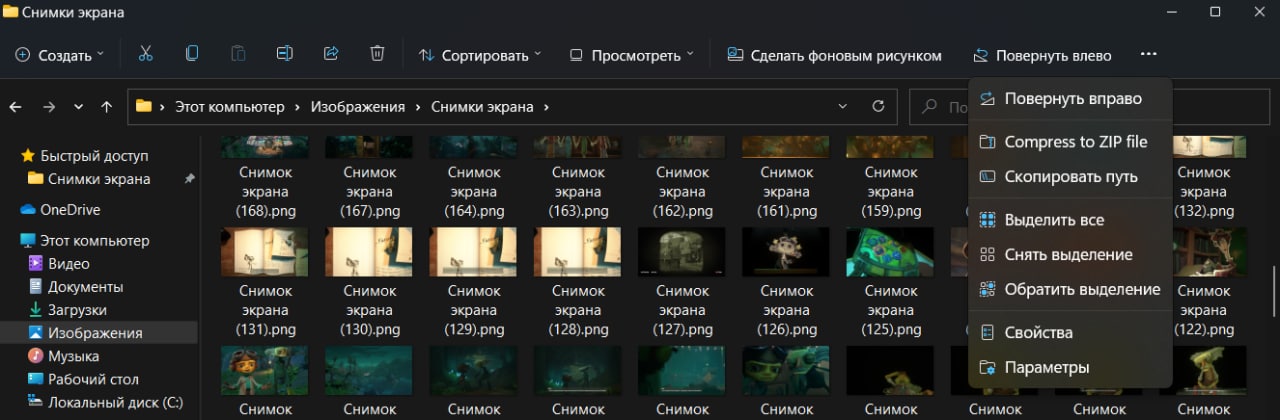Click file name Снимок экрана (168).png
Screen dimensions: 1280x420
(265, 192)
